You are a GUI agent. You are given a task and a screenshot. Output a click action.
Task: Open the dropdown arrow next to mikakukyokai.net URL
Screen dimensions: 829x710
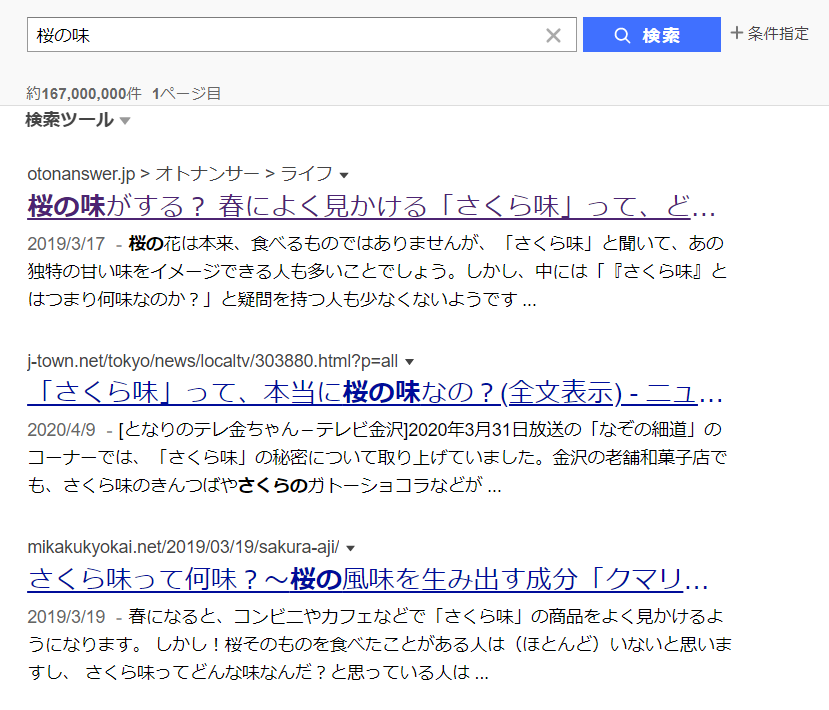(350, 549)
